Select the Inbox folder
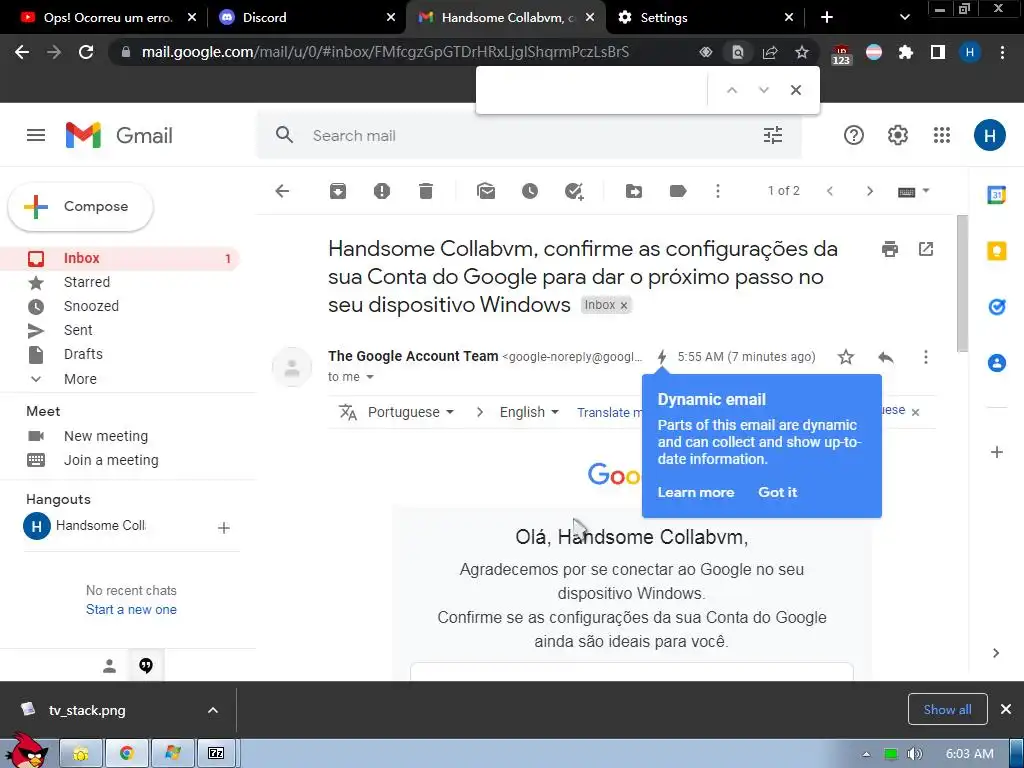This screenshot has height=768, width=1024. point(120,258)
